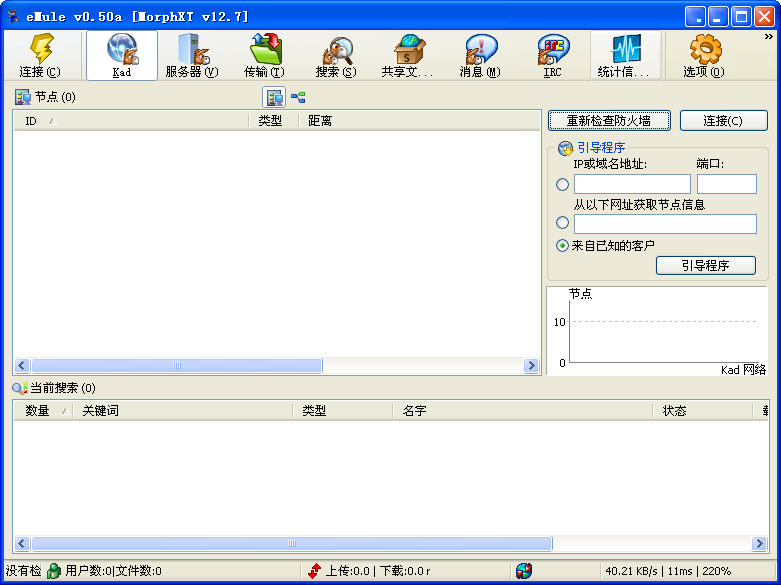Open the 搜索 (Search) toolbar icon
The width and height of the screenshot is (781, 585).
(x=335, y=55)
